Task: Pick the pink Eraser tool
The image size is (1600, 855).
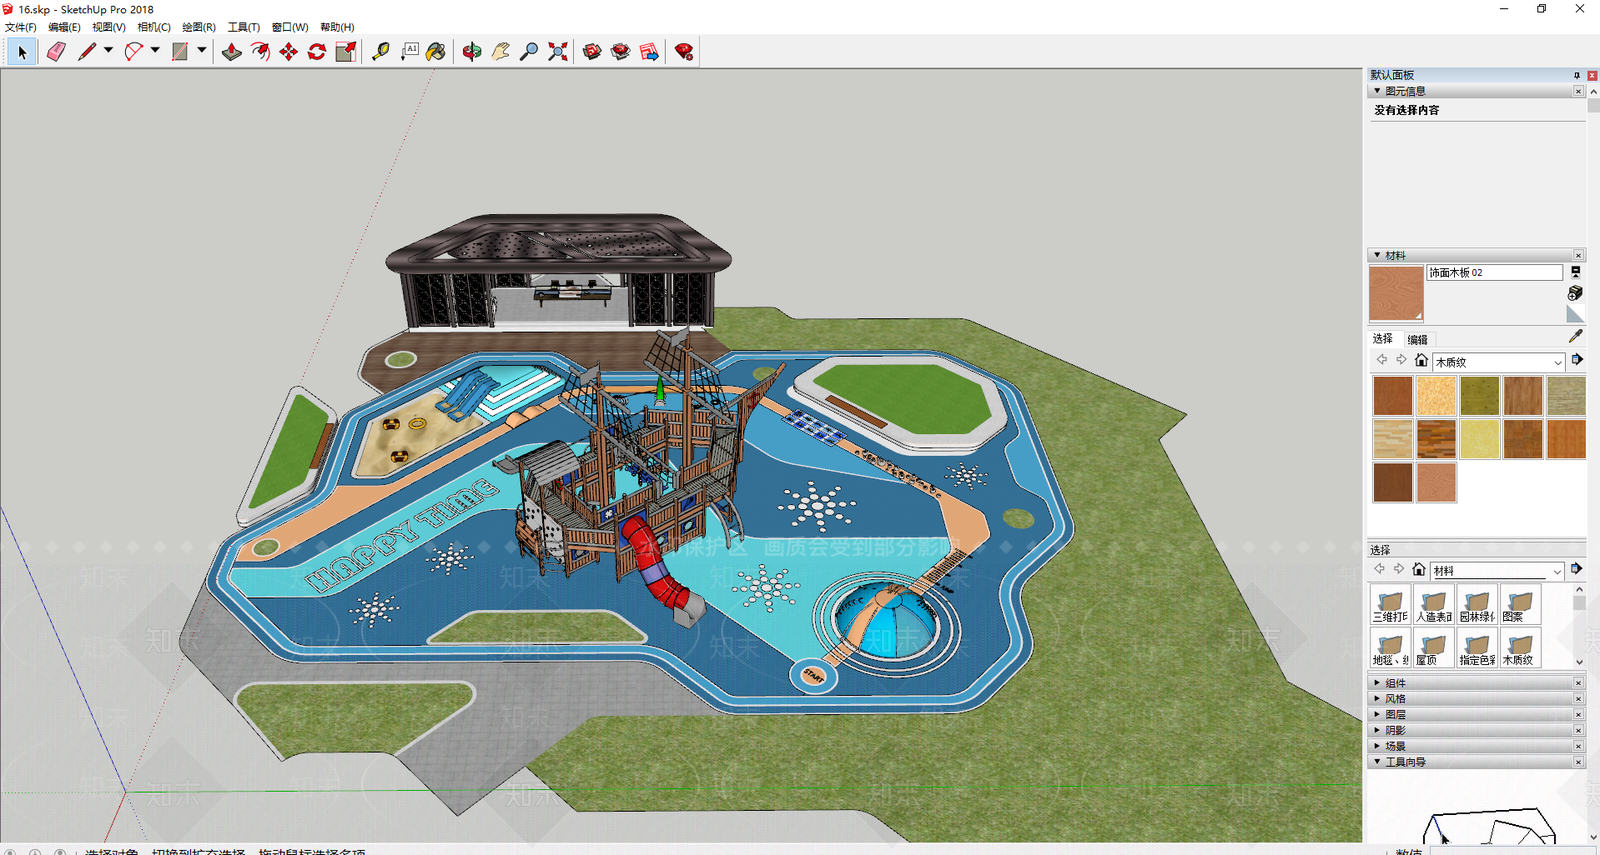Action: click(56, 52)
